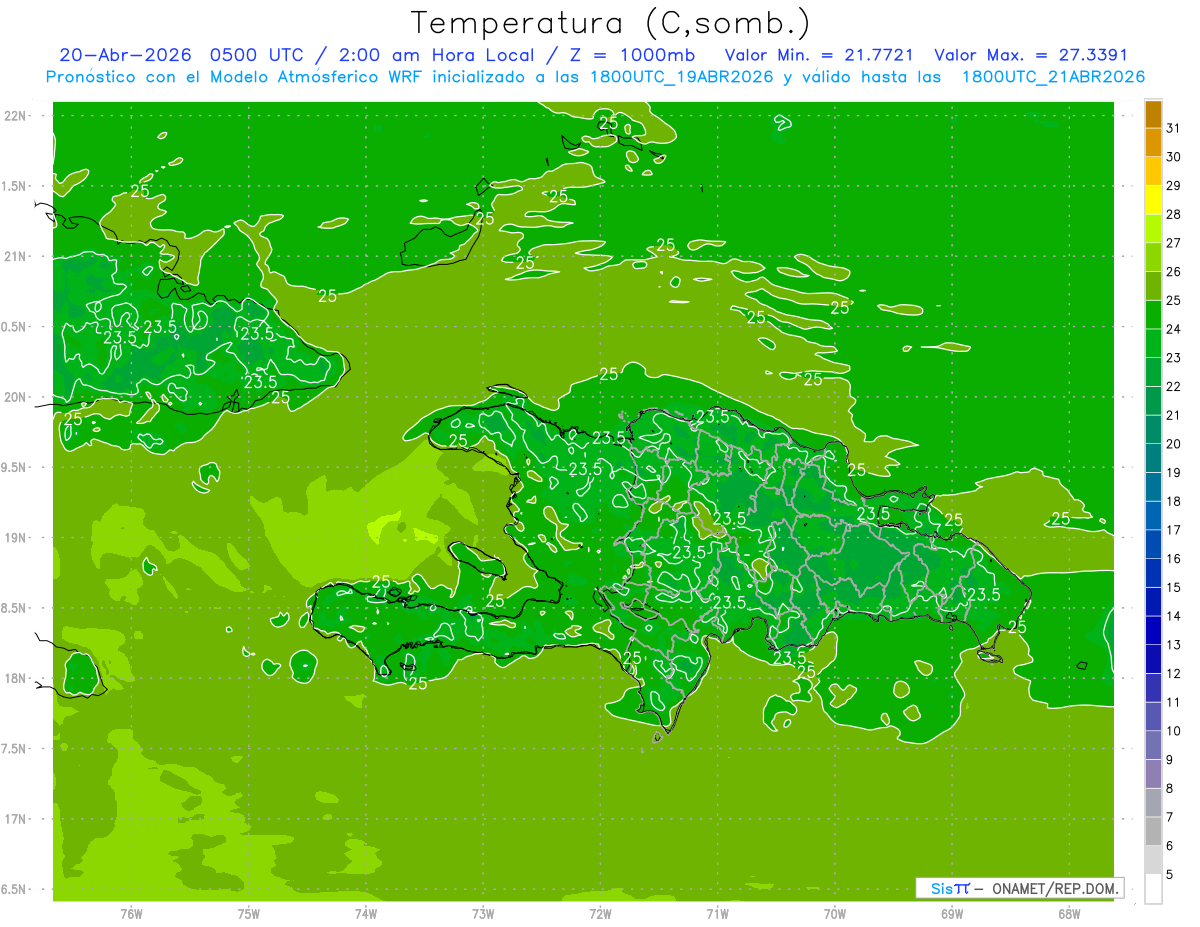
Task: Click the Valor Min. = 21.7721 text
Action: [x=818, y=55]
